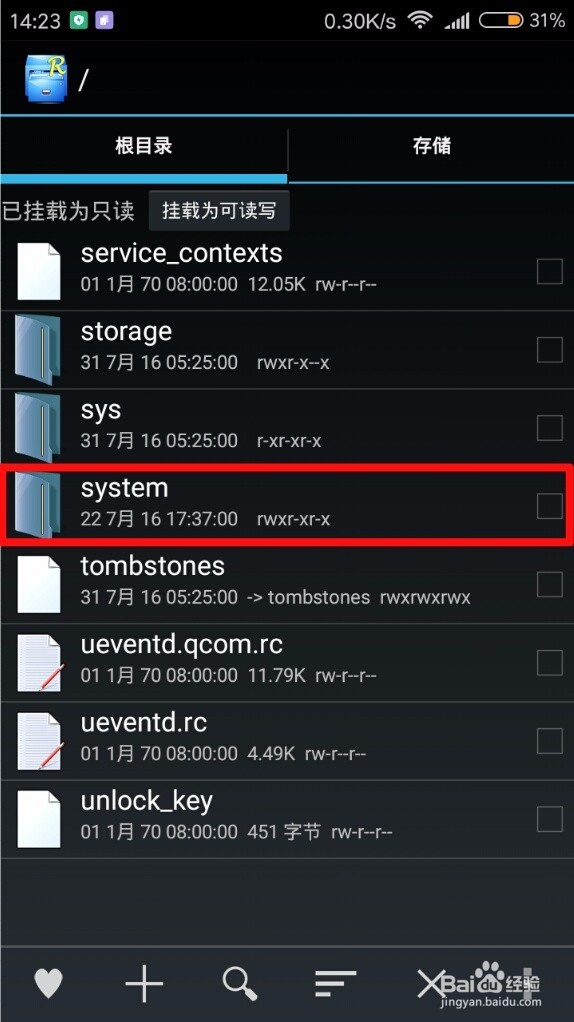Tap the Root Explorer app icon

pos(46,79)
